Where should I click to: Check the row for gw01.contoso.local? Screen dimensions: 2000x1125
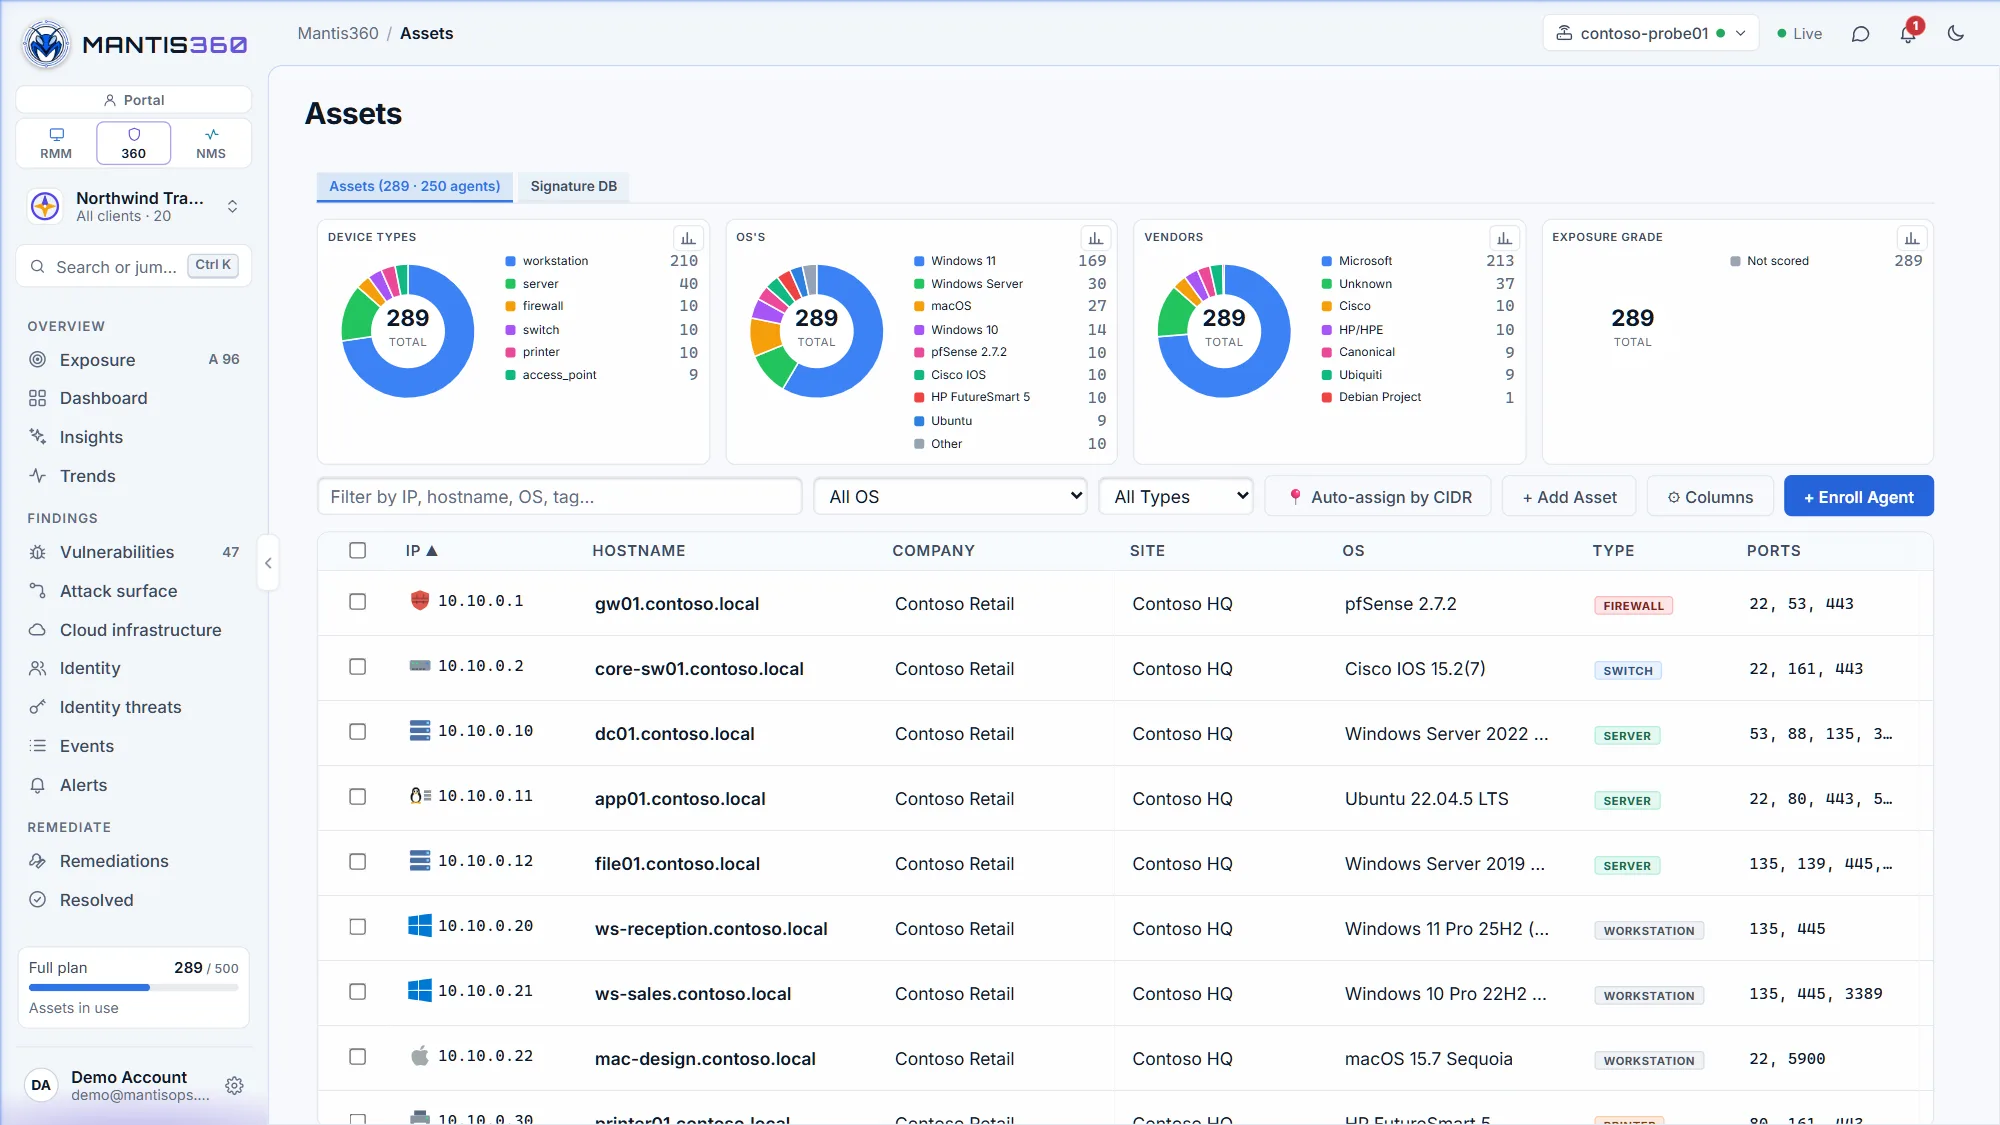point(357,601)
